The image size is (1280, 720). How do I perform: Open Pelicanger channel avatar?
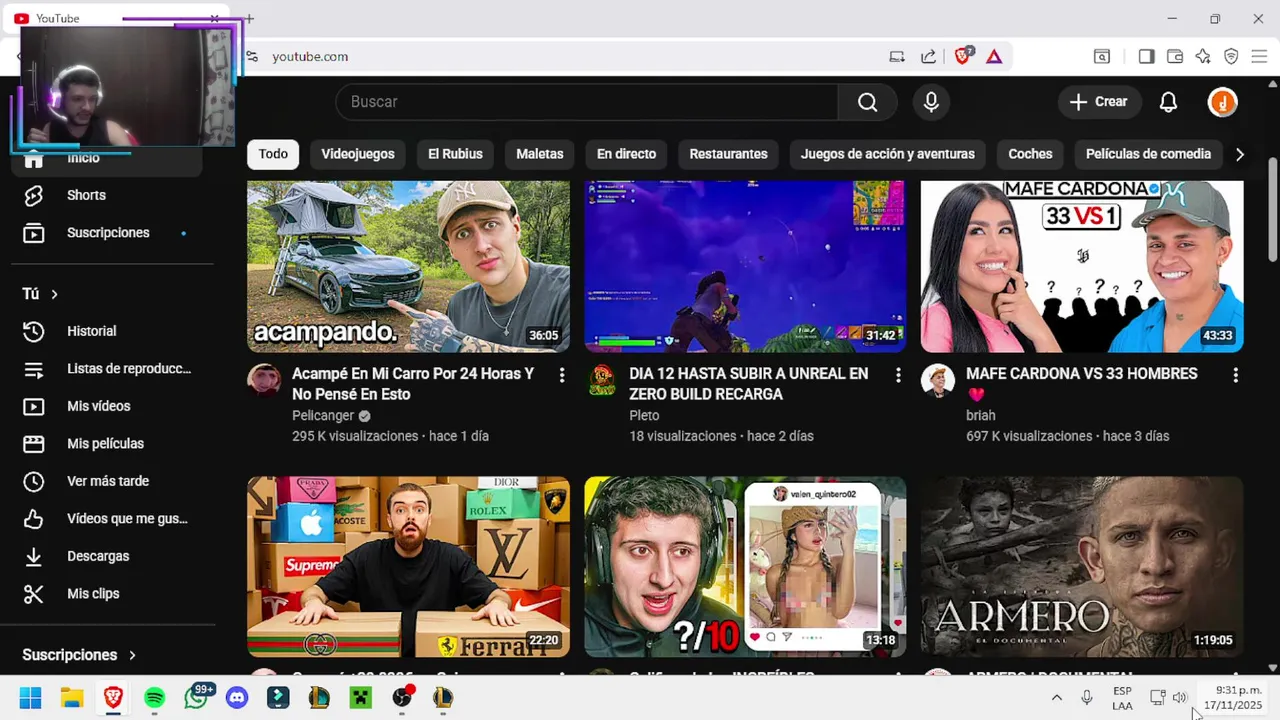264,380
